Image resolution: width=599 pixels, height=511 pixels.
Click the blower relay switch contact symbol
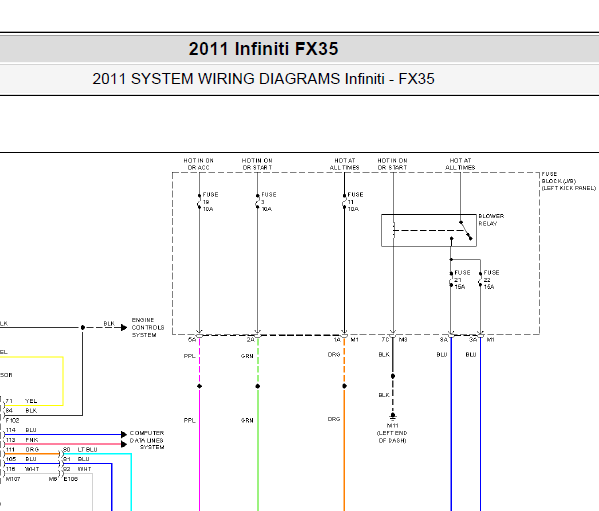click(466, 230)
